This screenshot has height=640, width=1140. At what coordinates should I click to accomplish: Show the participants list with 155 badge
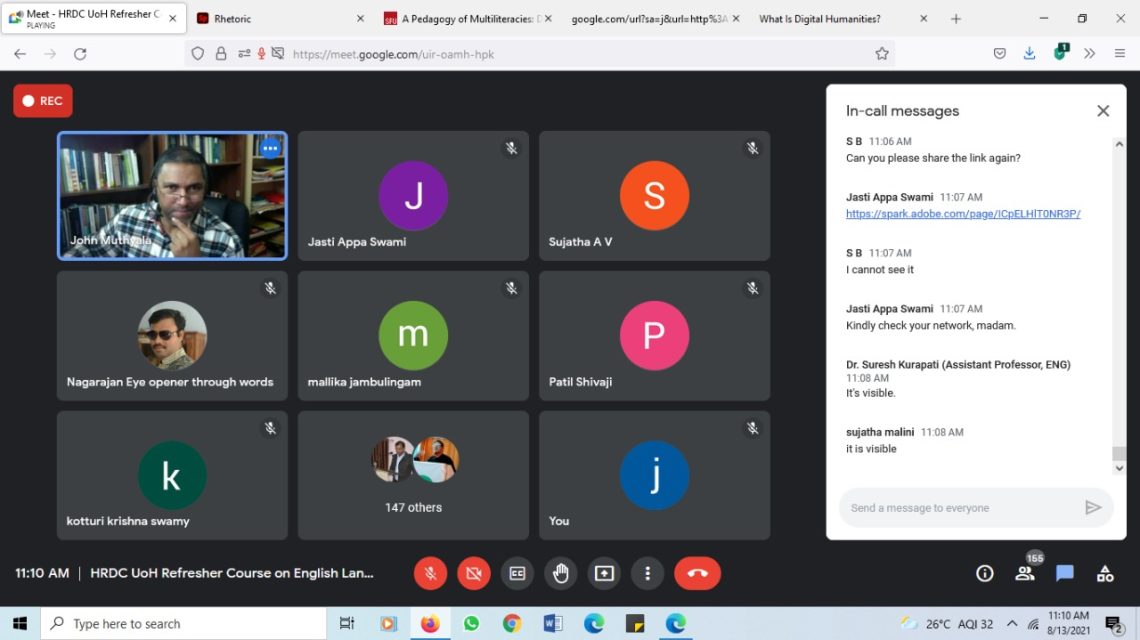[1025, 573]
